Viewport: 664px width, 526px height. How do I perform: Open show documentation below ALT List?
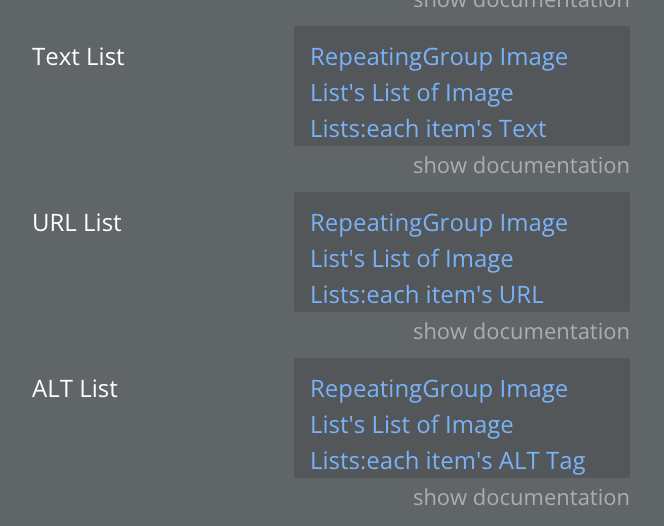(521, 497)
